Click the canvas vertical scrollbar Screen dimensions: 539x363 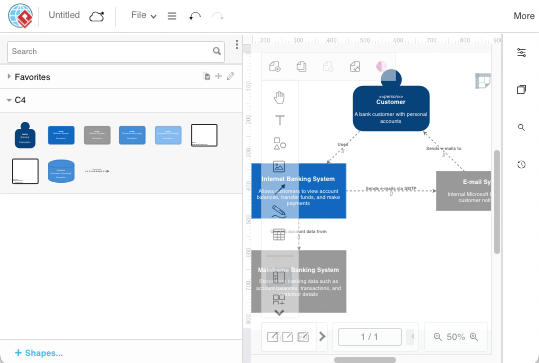[x=497, y=202]
